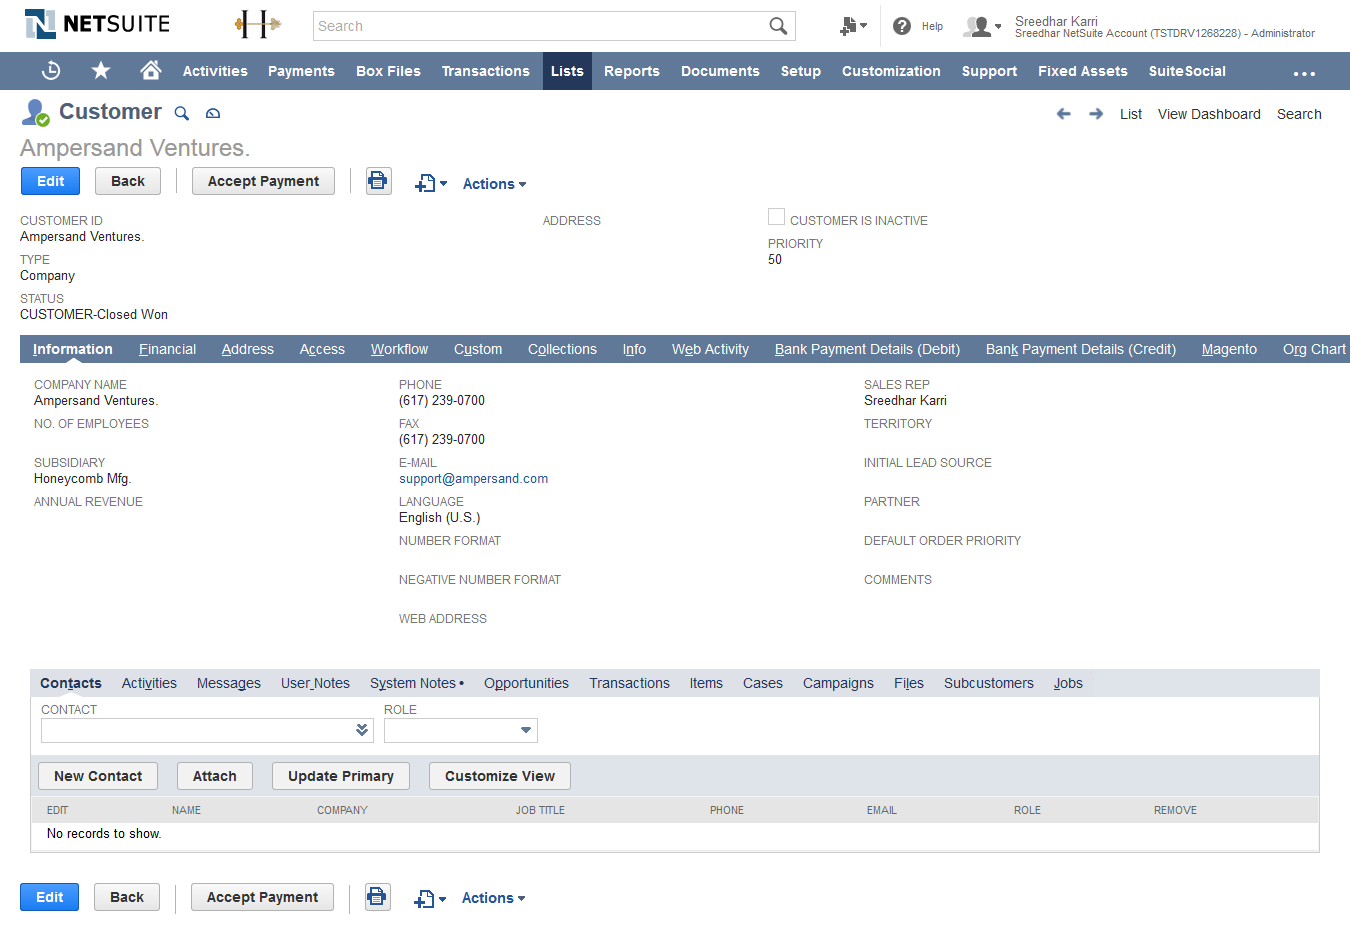Screen dimensions: 1350x935
Task: Open the Contact field double-arrow selector
Action: pos(362,730)
